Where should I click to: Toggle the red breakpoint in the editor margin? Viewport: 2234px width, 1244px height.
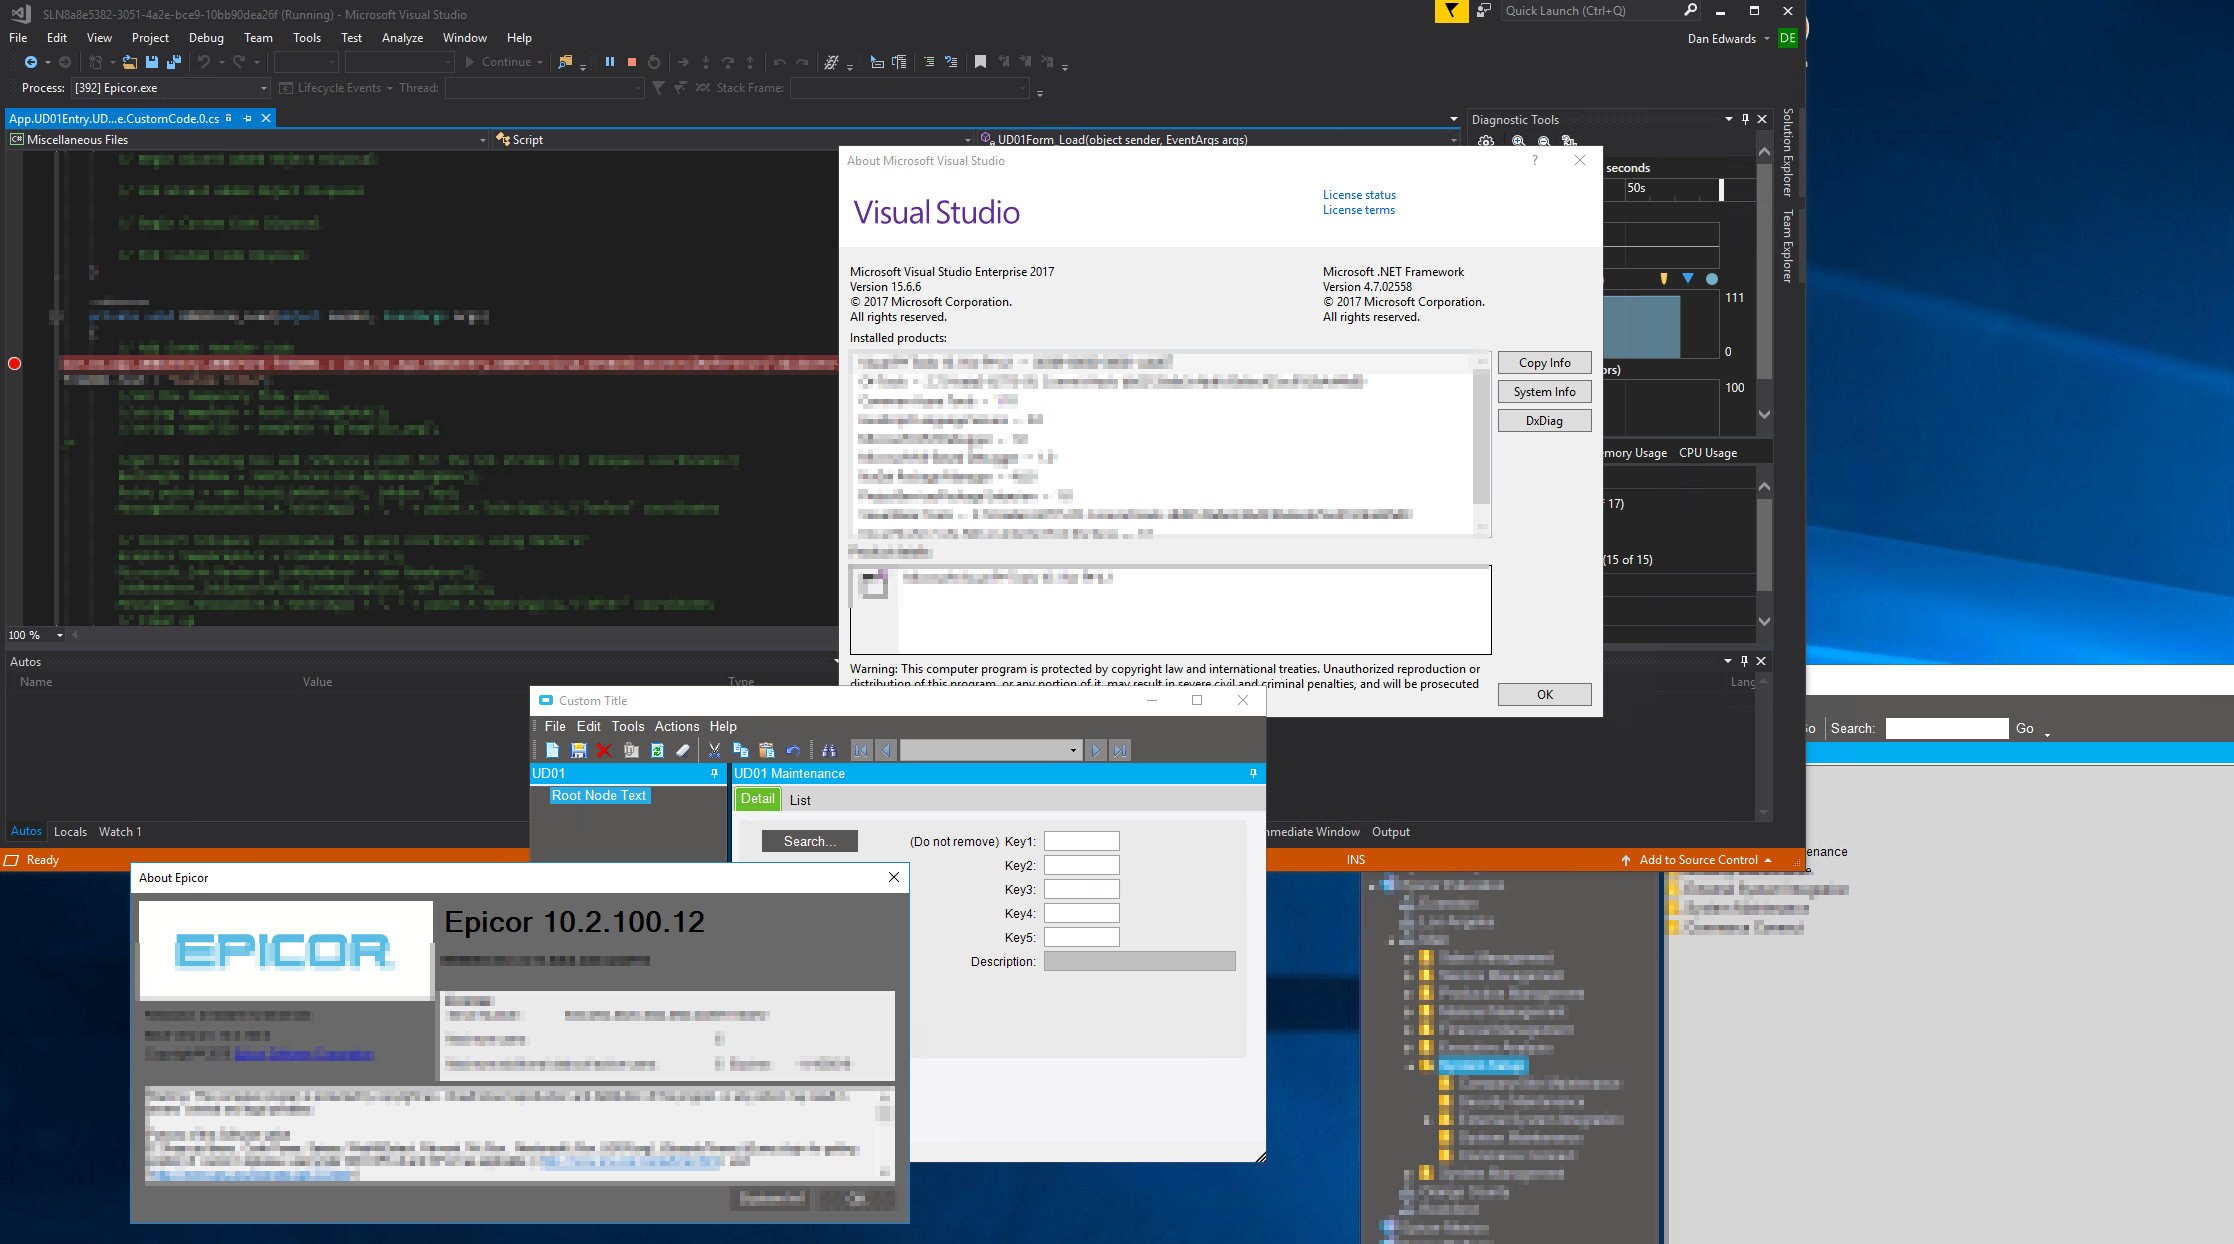[x=14, y=364]
